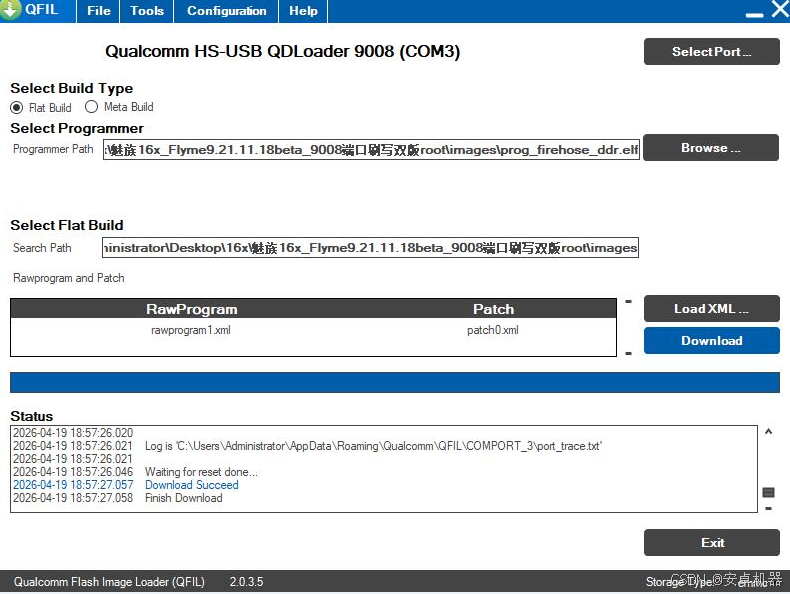Click the minus icon below status scrollbar
The image size is (790, 594).
(x=768, y=508)
